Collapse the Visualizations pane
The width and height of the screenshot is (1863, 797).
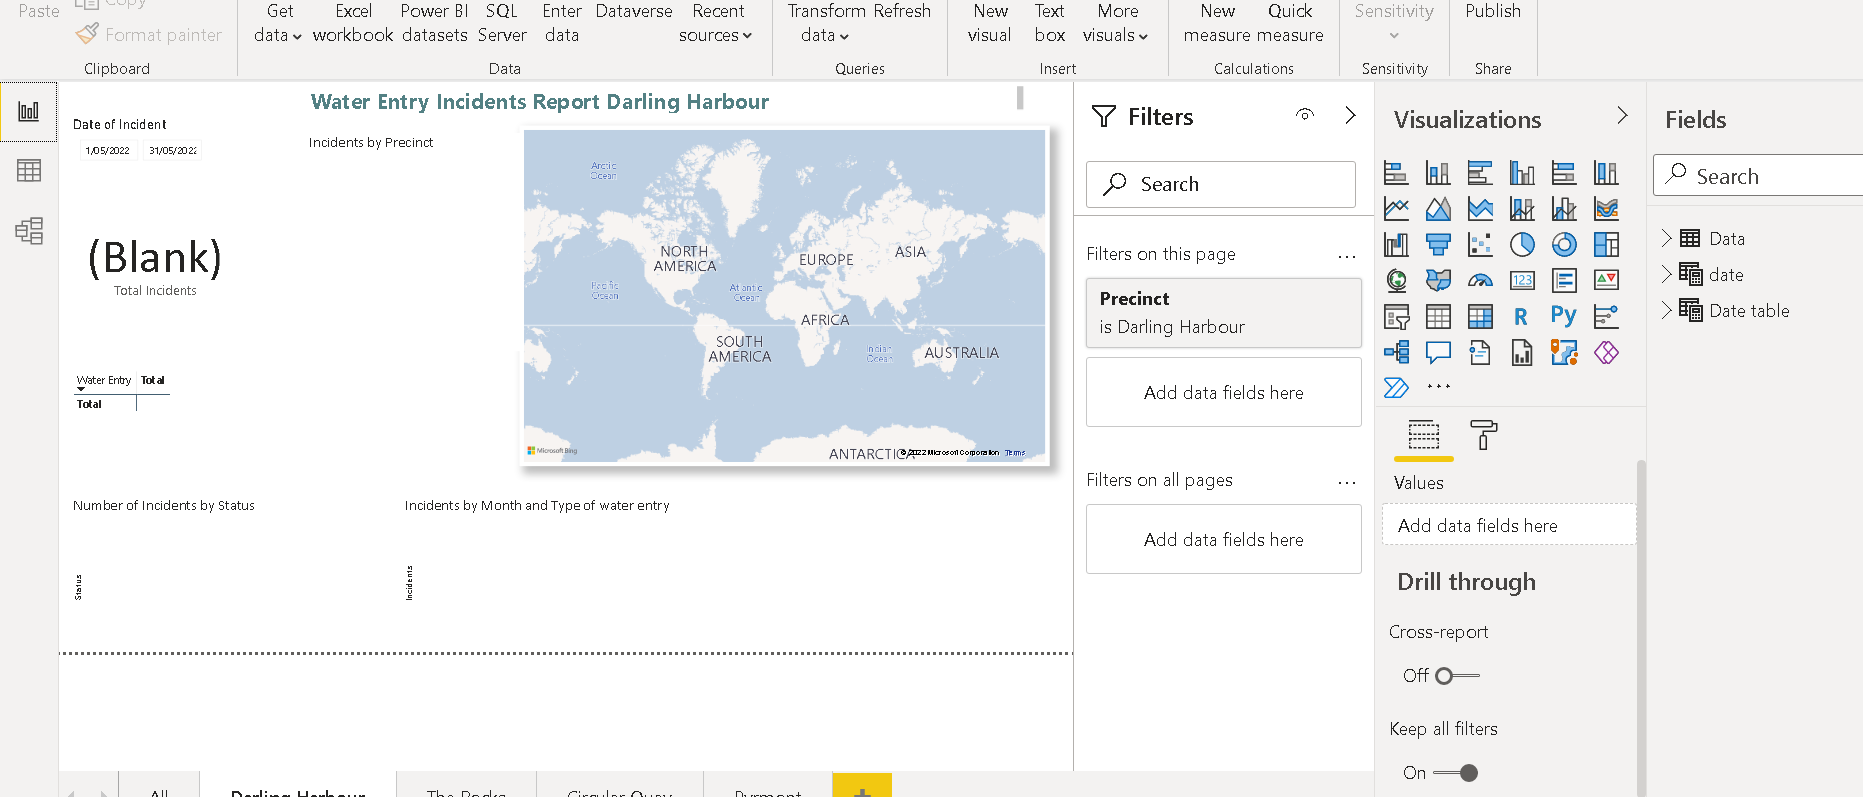pos(1622,116)
